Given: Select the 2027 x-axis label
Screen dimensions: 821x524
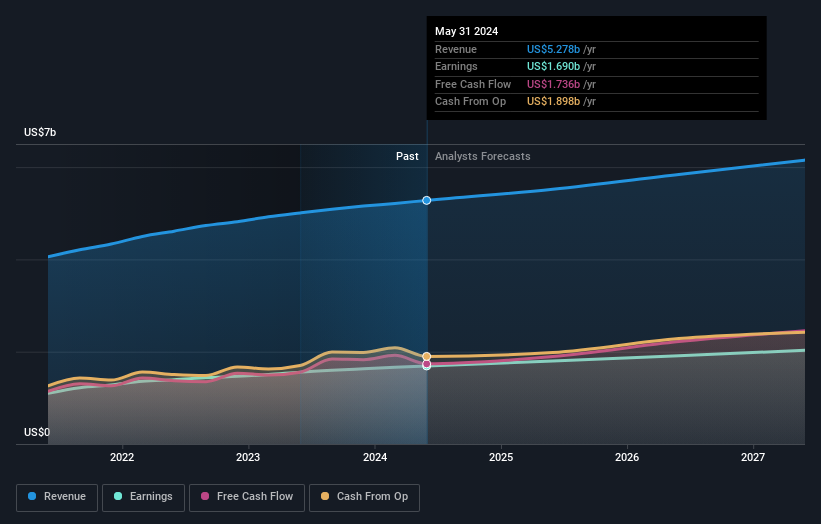Looking at the screenshot, I should pyautogui.click(x=753, y=457).
